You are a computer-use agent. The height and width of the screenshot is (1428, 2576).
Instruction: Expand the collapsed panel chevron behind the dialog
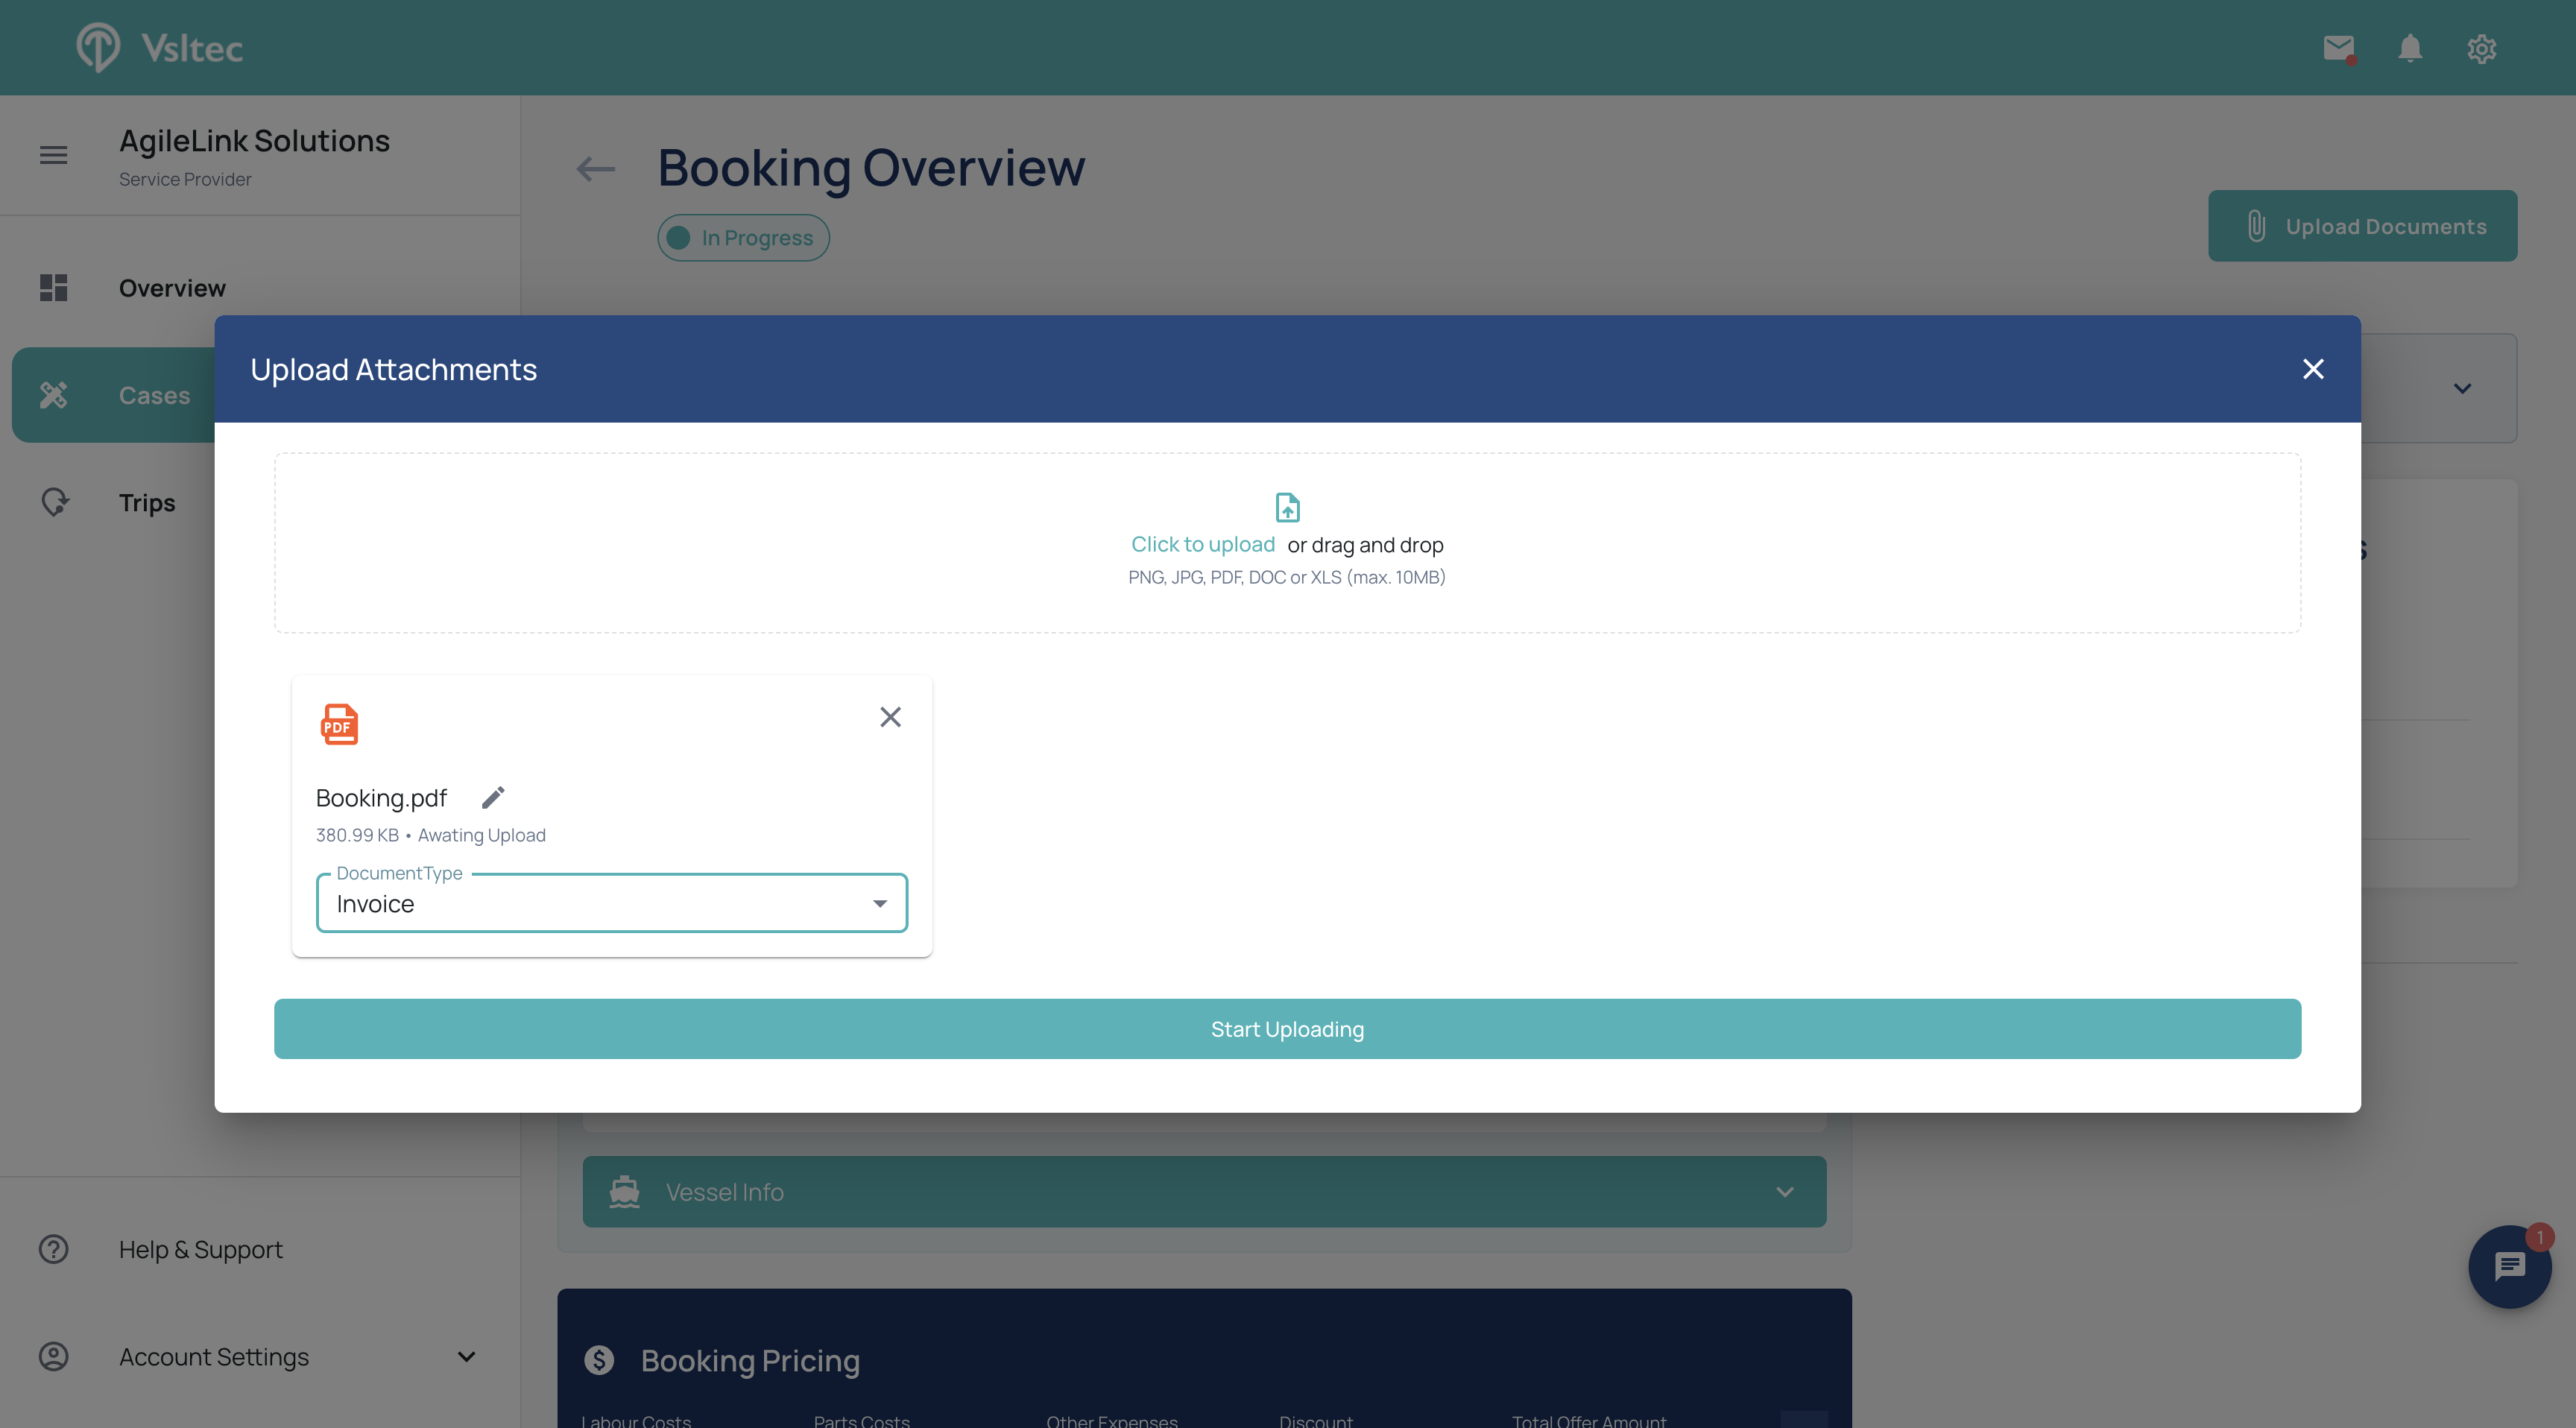click(x=2462, y=388)
